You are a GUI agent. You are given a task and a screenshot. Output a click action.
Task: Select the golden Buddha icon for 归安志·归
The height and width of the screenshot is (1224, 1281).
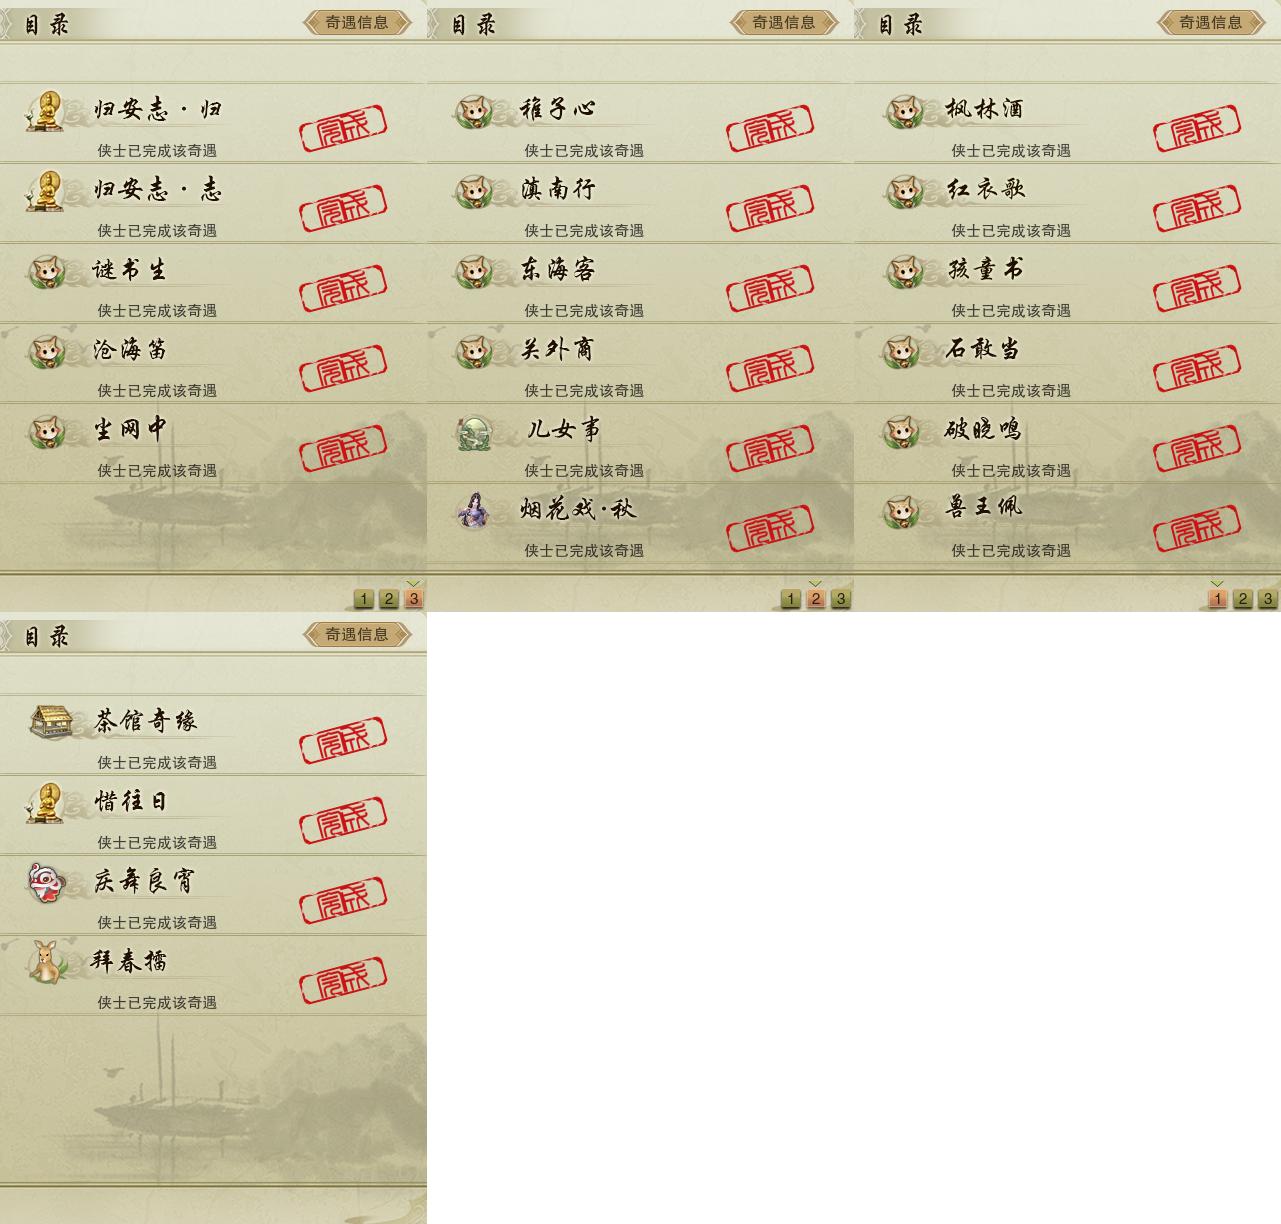pyautogui.click(x=45, y=110)
